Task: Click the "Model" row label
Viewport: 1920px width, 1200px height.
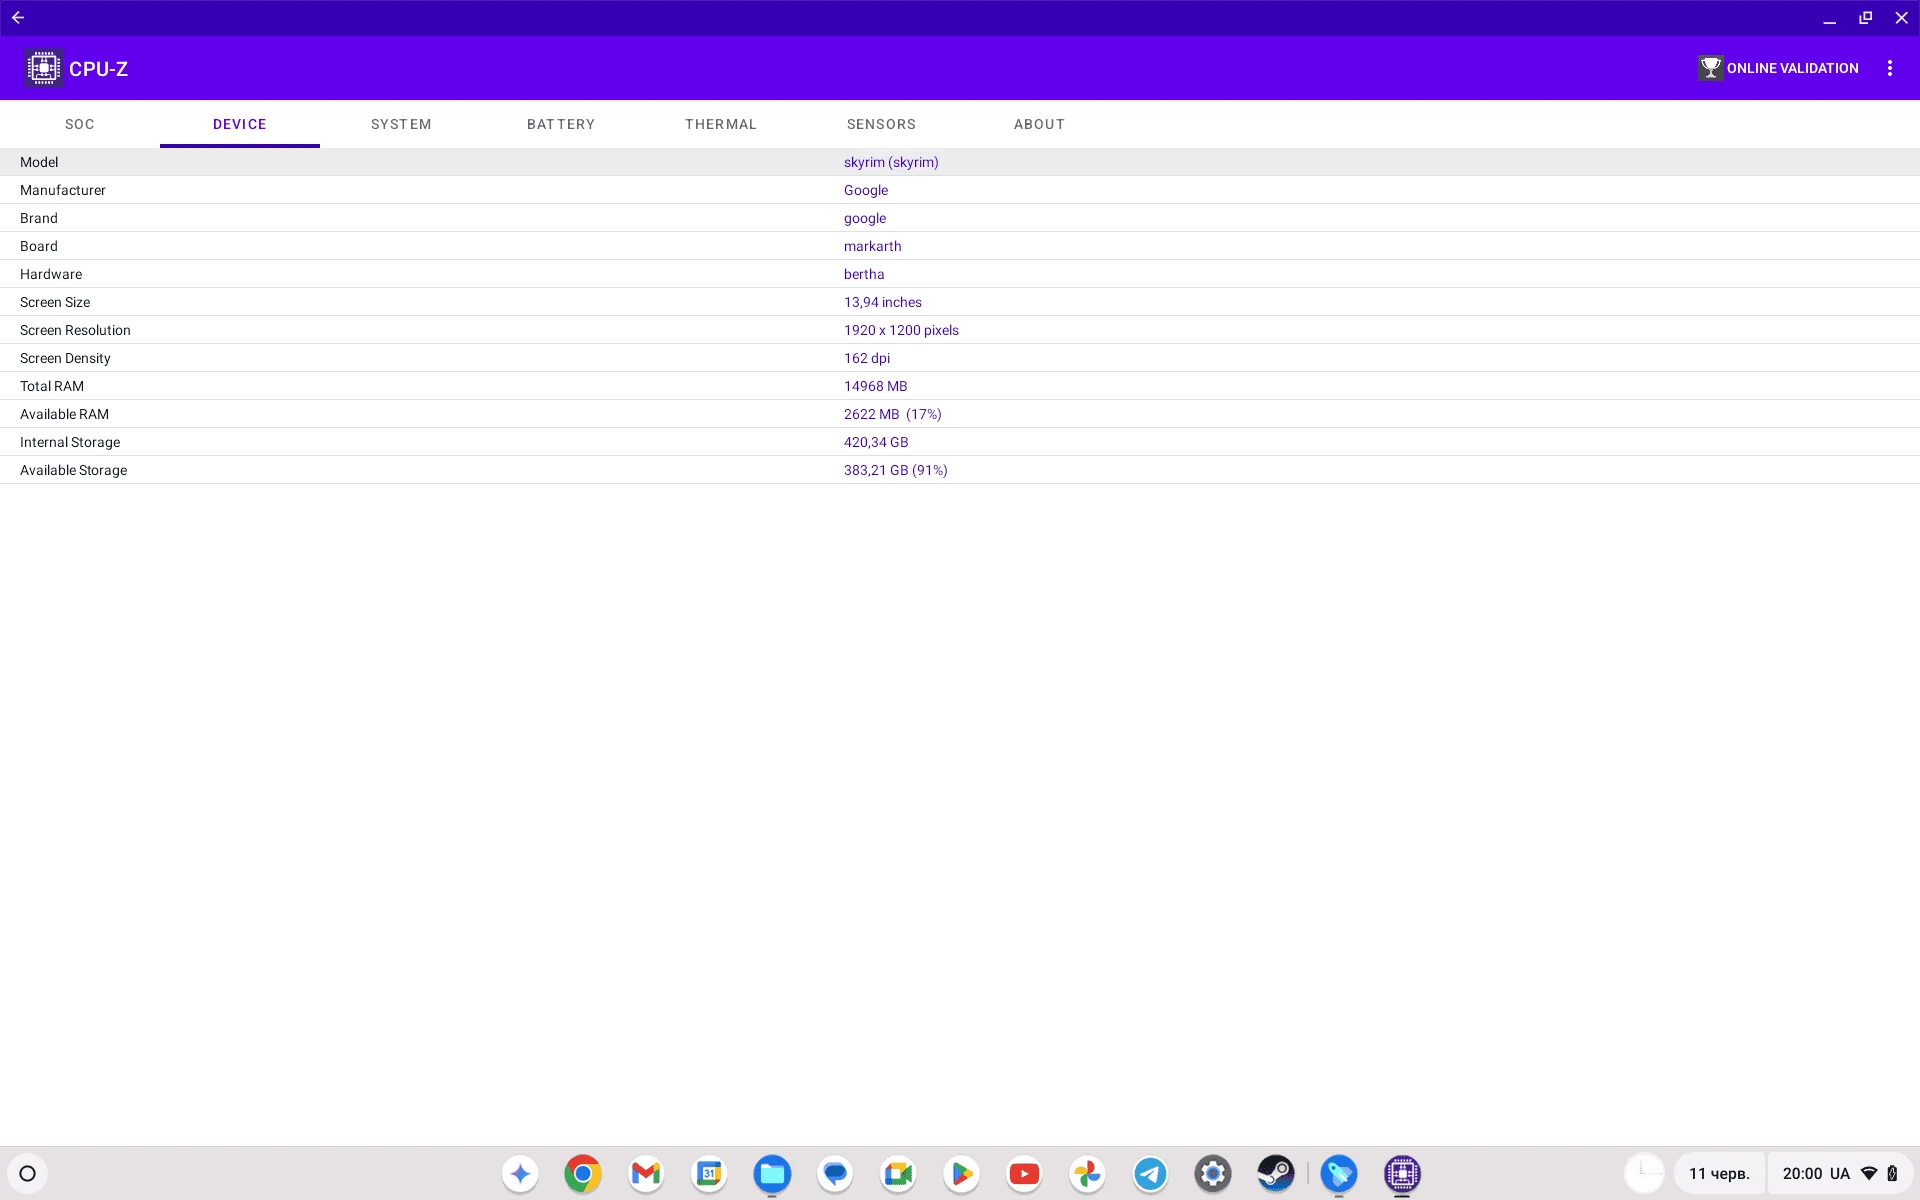Action: coord(39,162)
